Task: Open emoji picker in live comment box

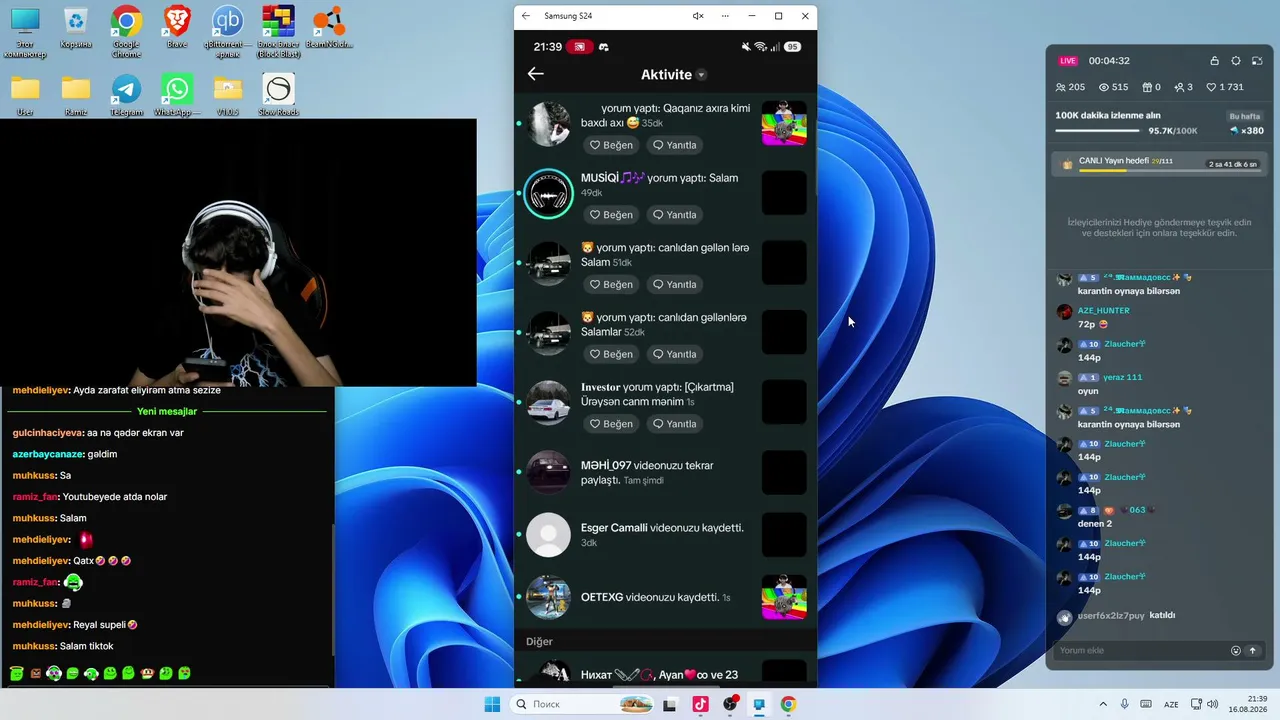Action: tap(1236, 651)
